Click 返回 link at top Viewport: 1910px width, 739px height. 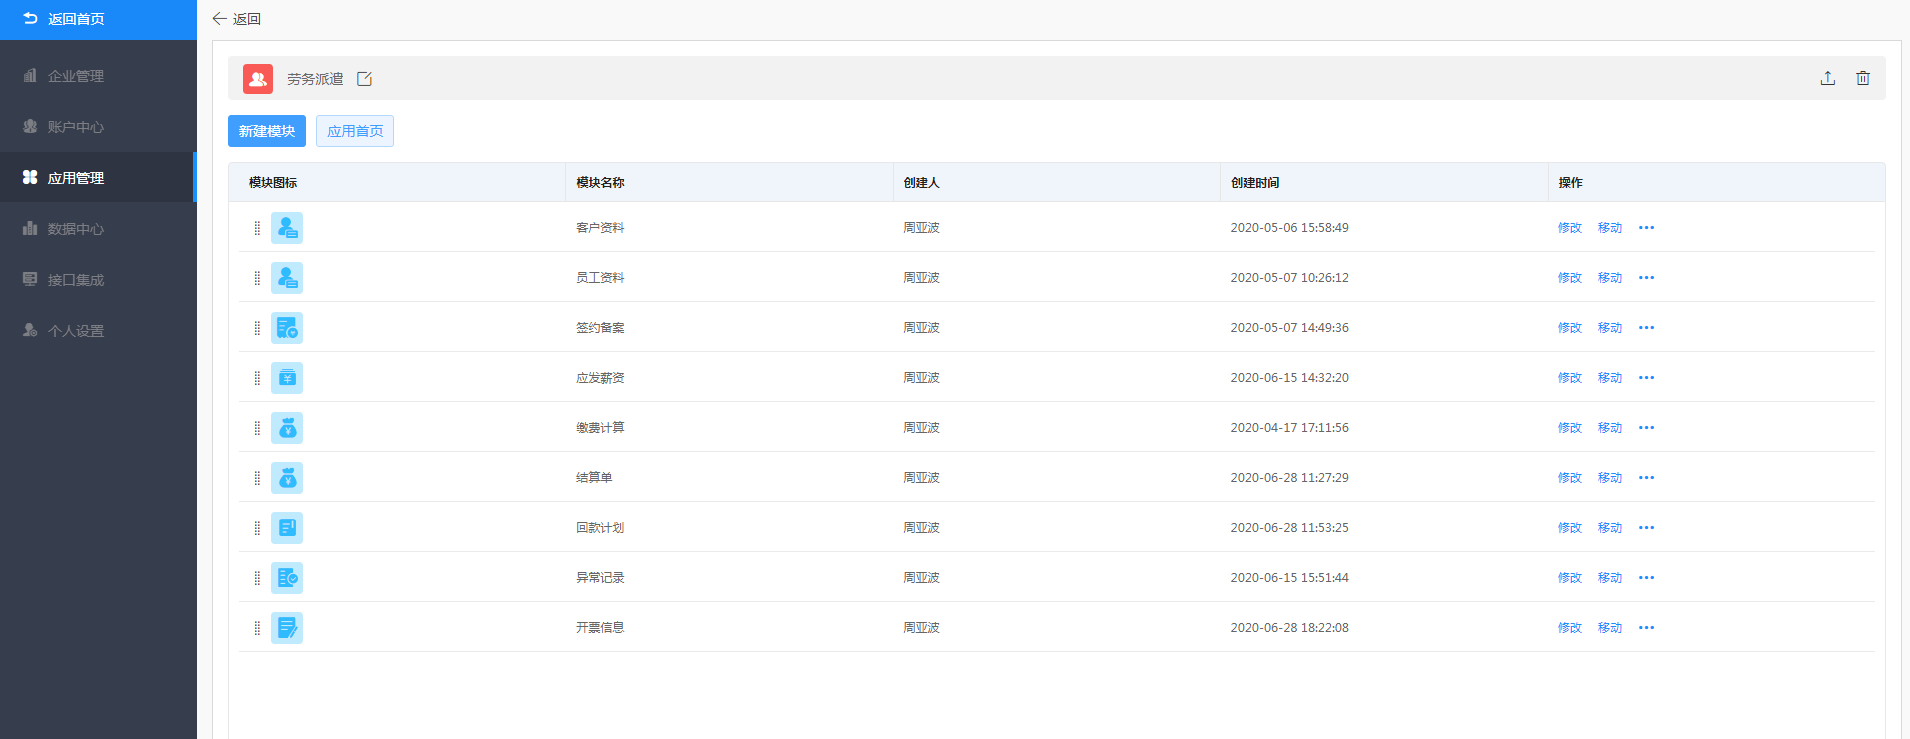[x=246, y=19]
